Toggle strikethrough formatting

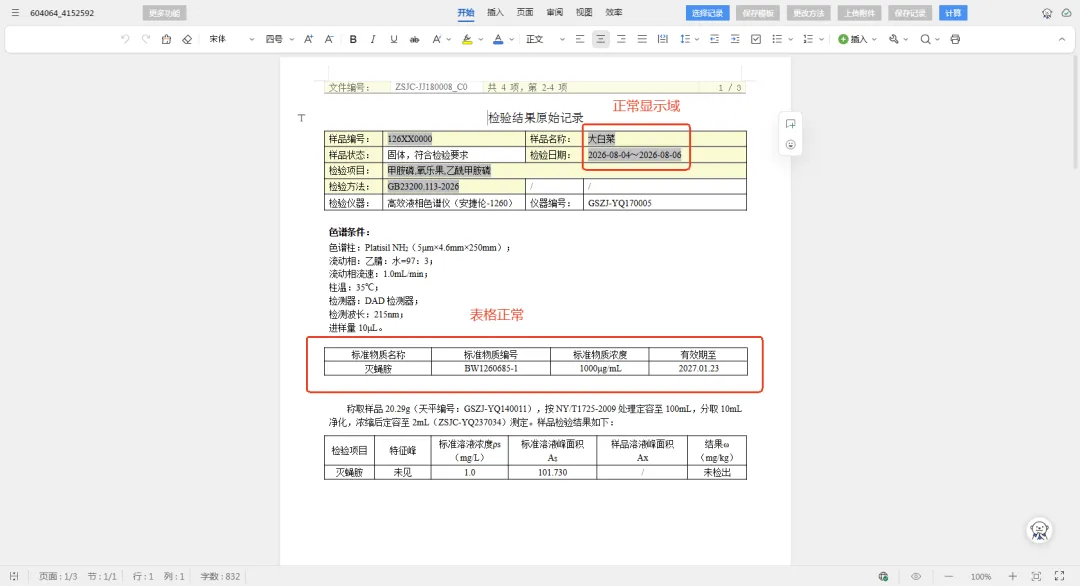414,39
